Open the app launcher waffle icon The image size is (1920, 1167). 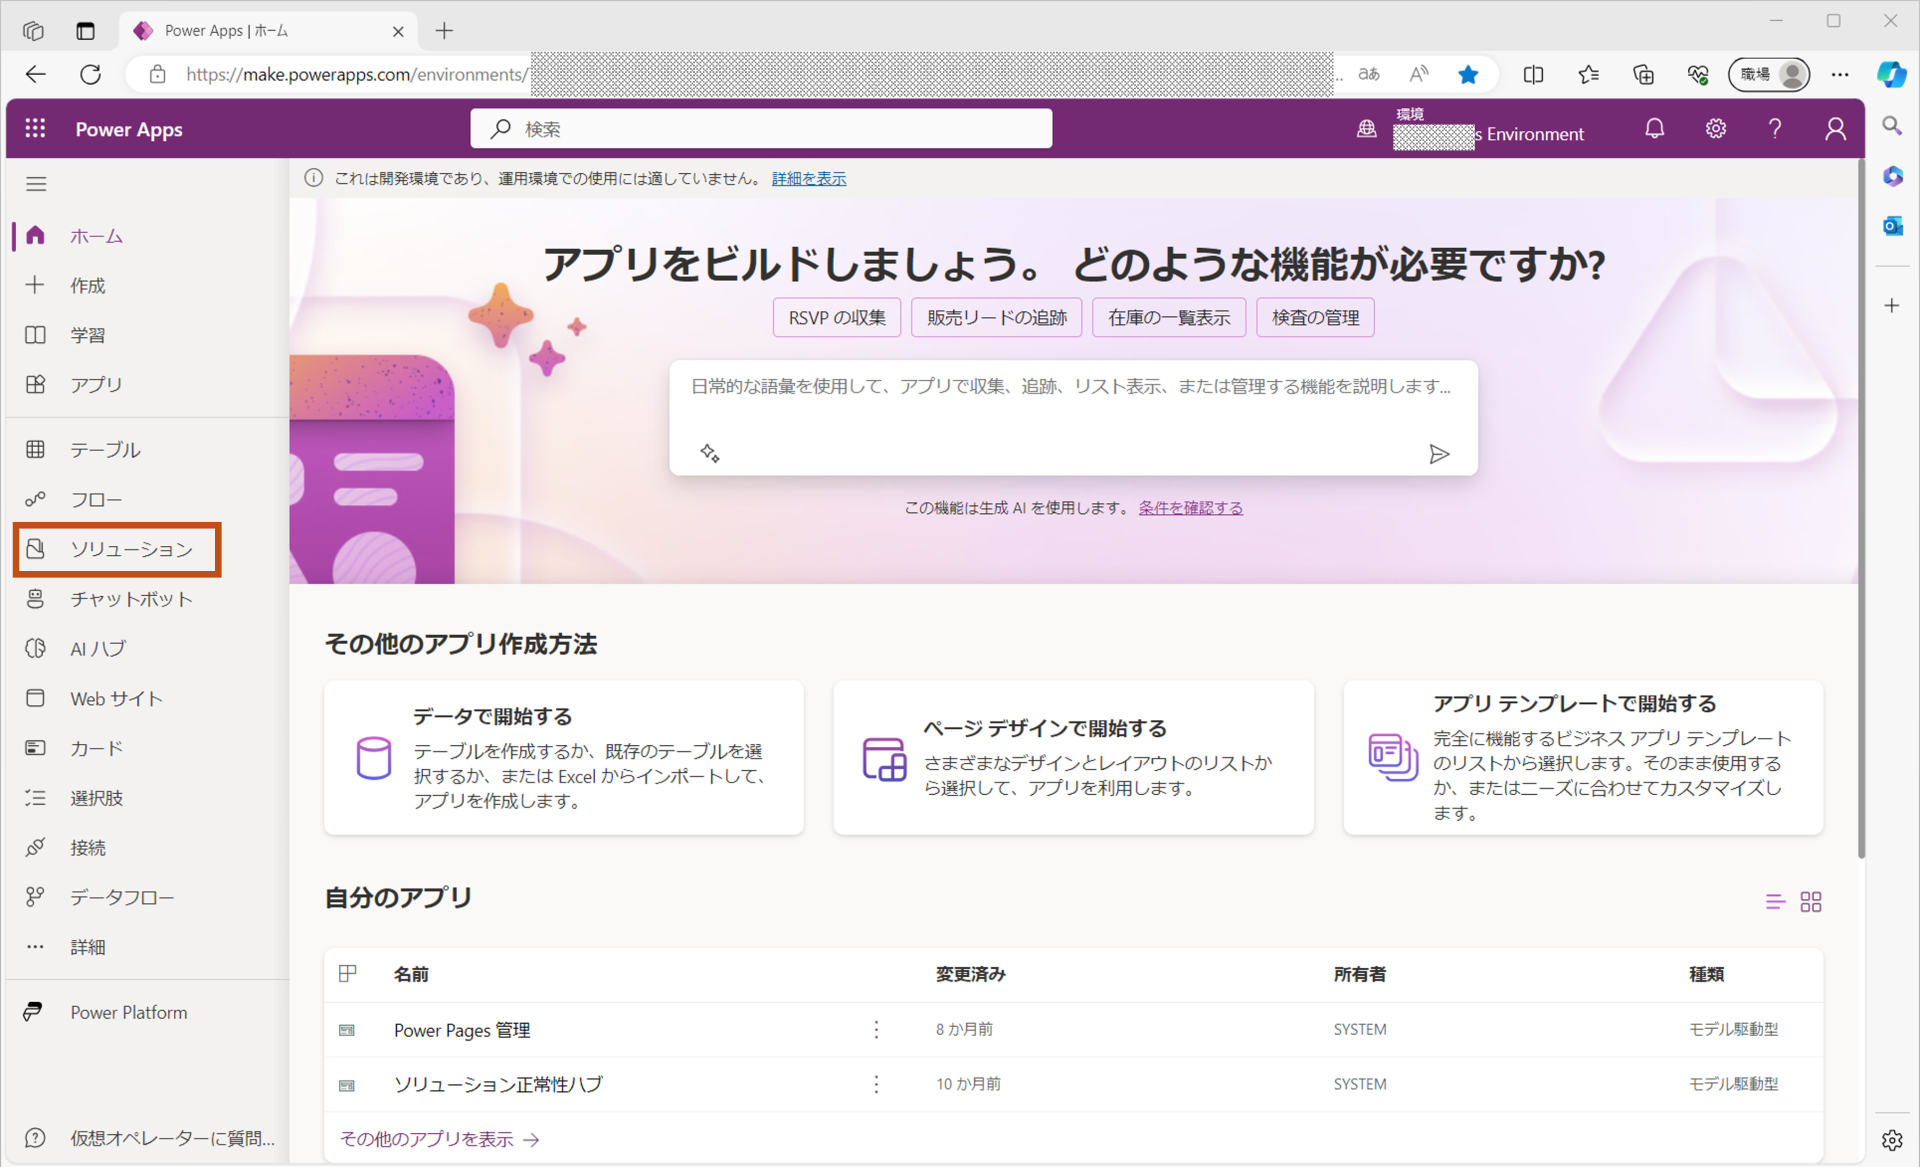click(35, 129)
